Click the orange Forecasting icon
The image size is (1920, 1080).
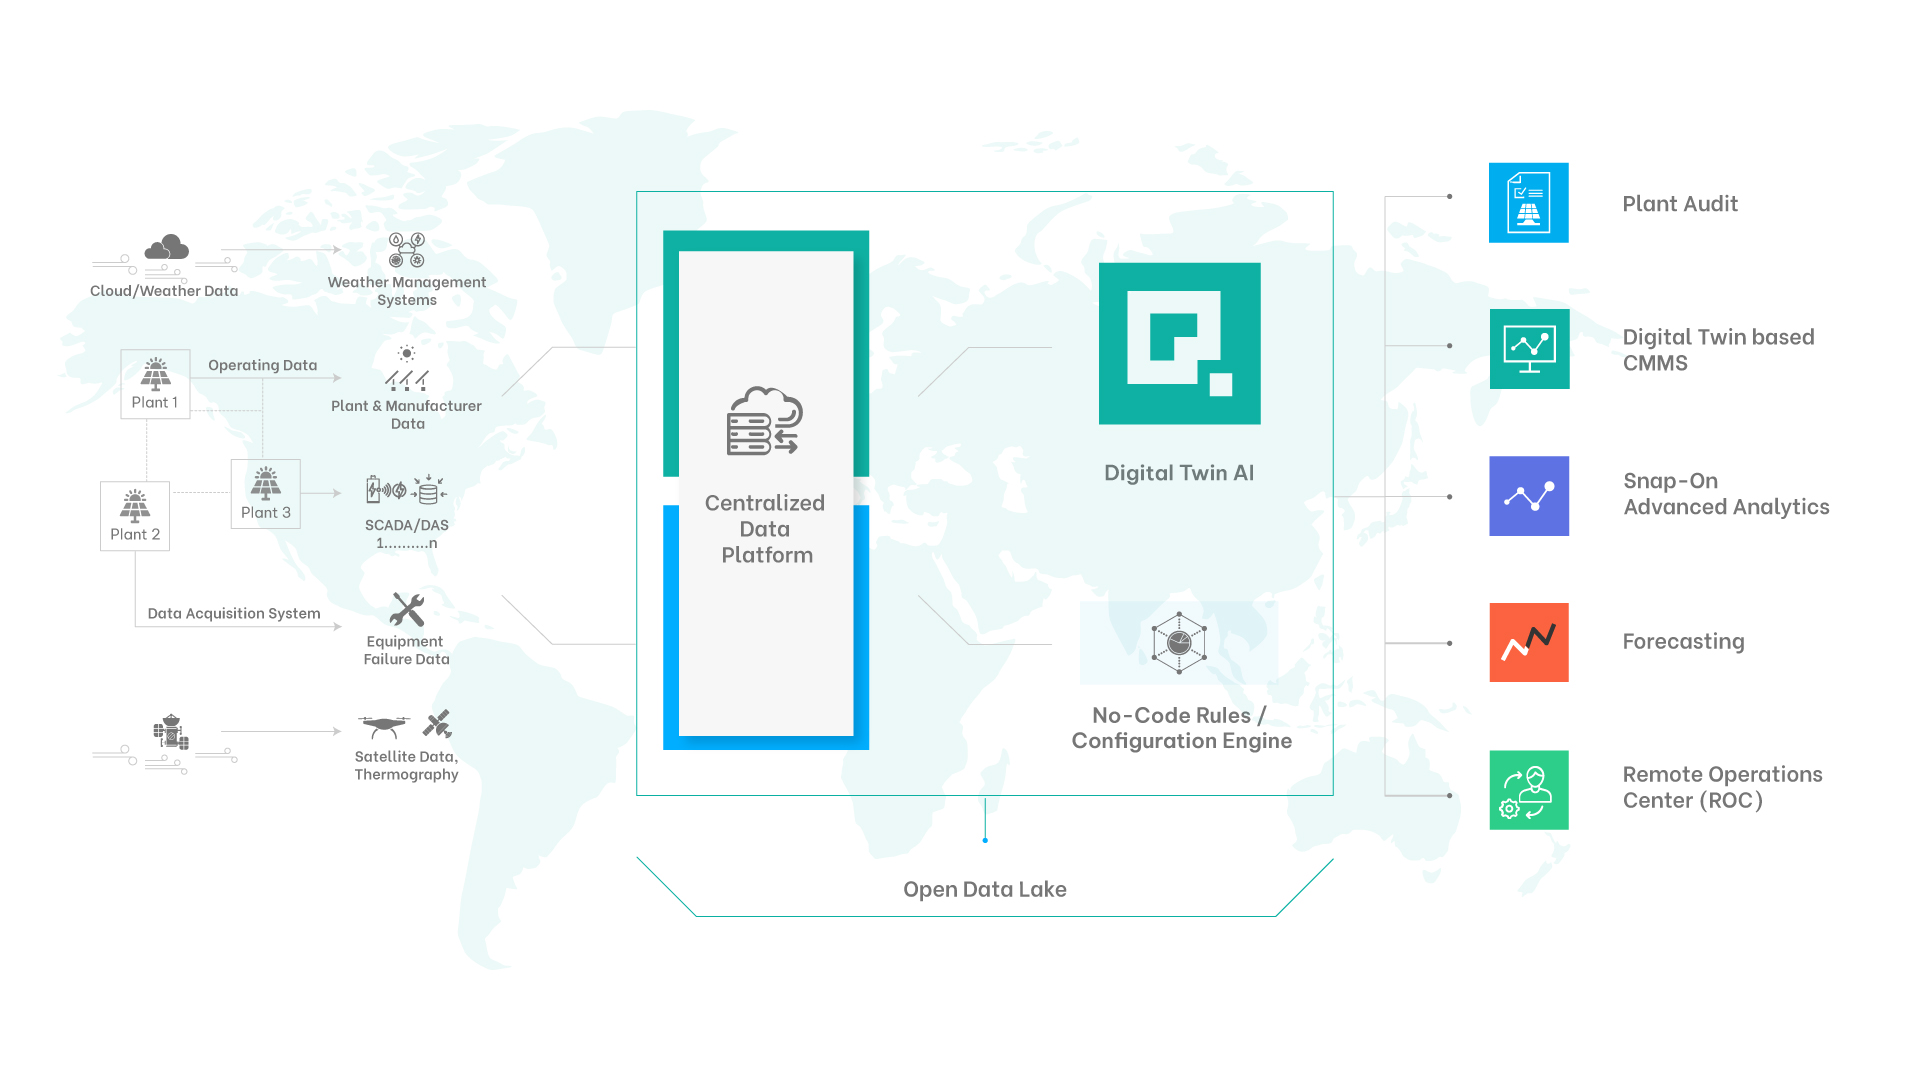coord(1529,642)
